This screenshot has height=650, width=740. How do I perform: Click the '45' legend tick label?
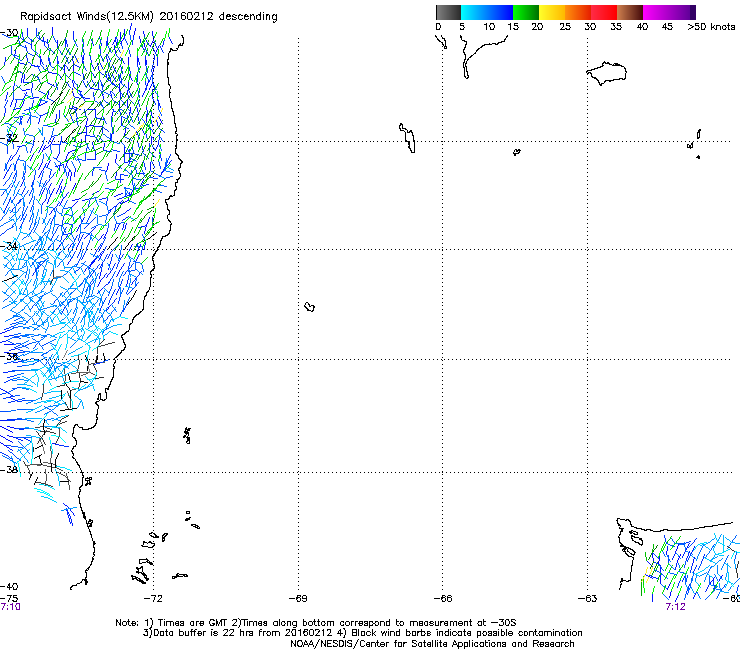click(667, 26)
